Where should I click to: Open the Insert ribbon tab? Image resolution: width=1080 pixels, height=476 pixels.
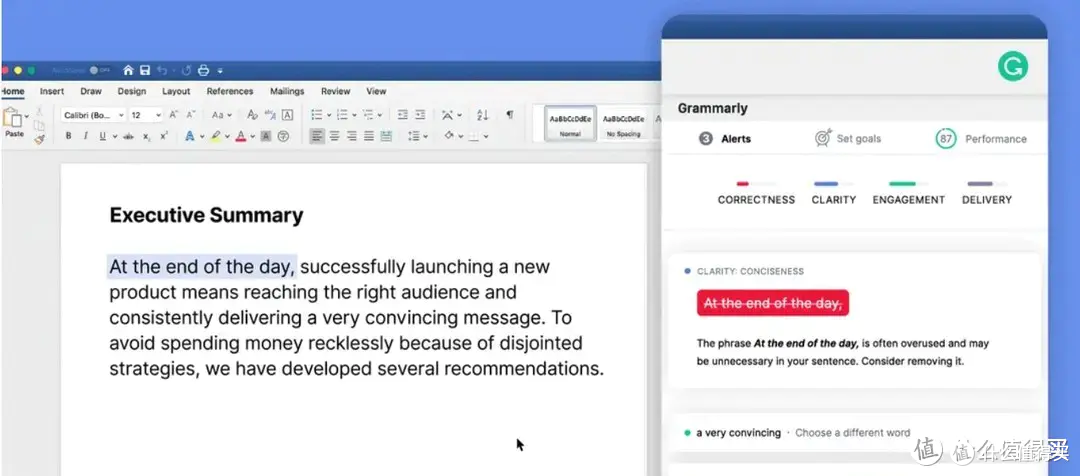(x=52, y=91)
